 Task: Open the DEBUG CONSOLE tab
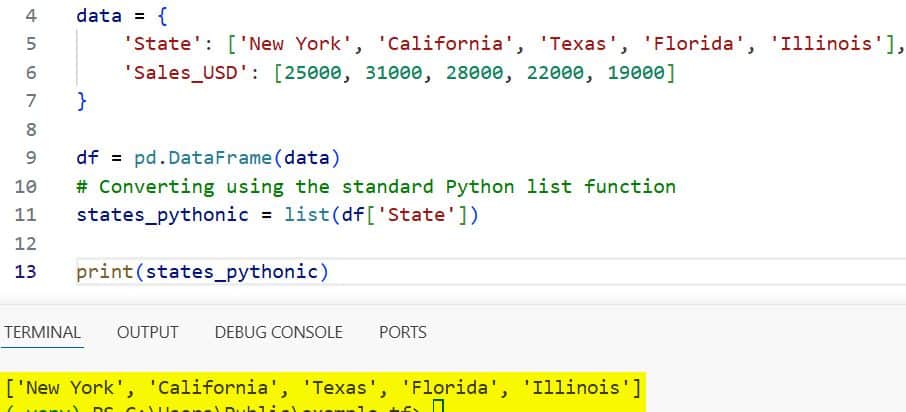pyautogui.click(x=279, y=332)
